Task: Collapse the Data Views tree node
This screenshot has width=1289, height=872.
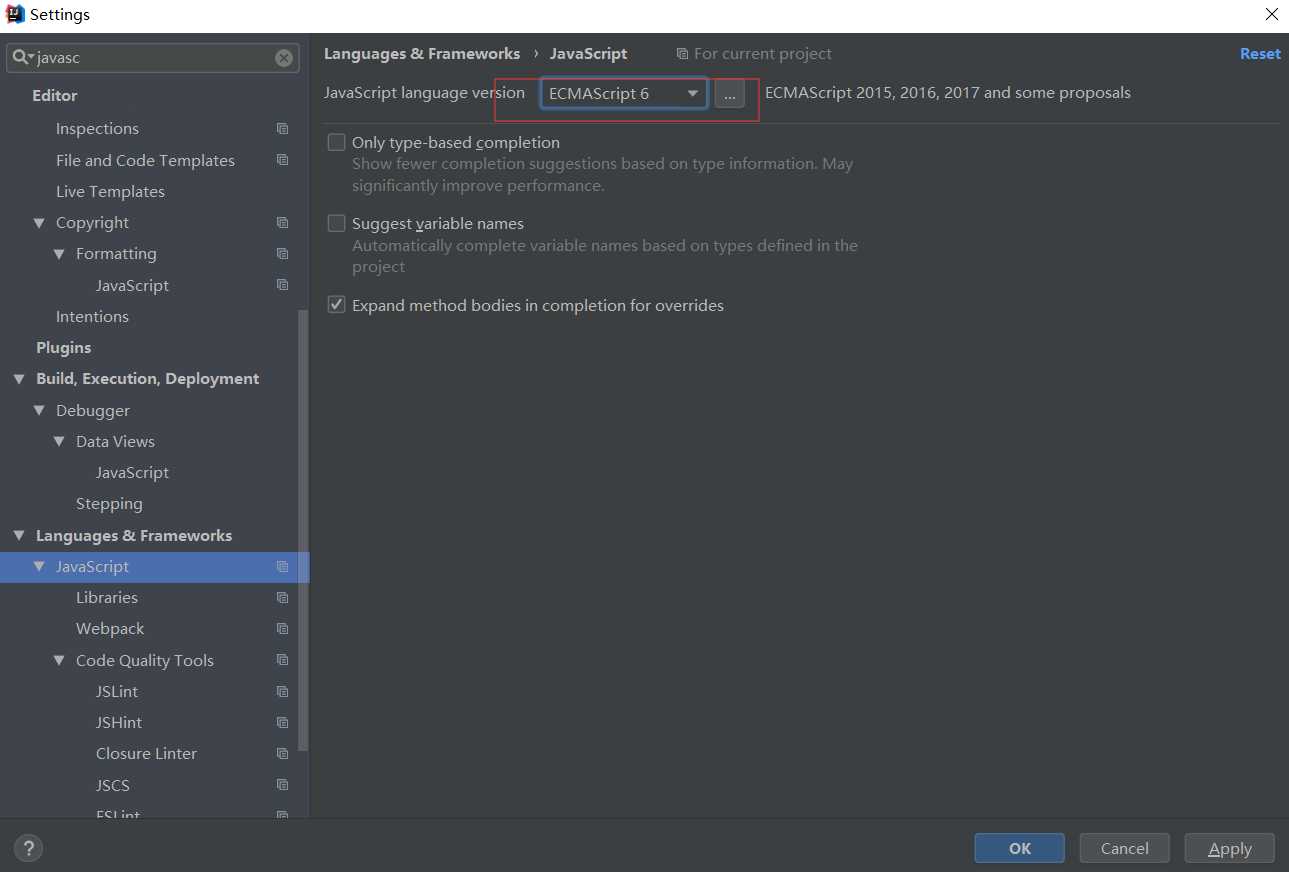Action: [x=59, y=442]
